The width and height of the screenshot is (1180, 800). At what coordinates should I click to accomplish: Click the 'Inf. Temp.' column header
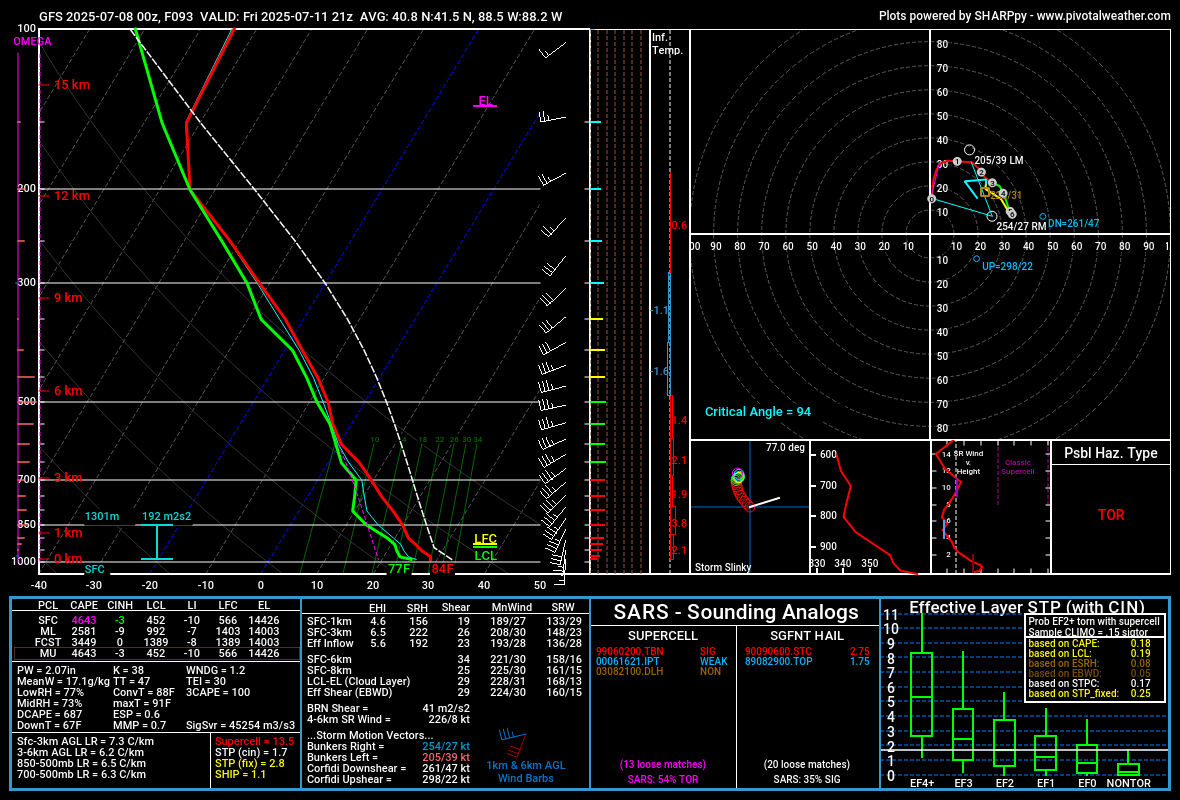click(667, 44)
